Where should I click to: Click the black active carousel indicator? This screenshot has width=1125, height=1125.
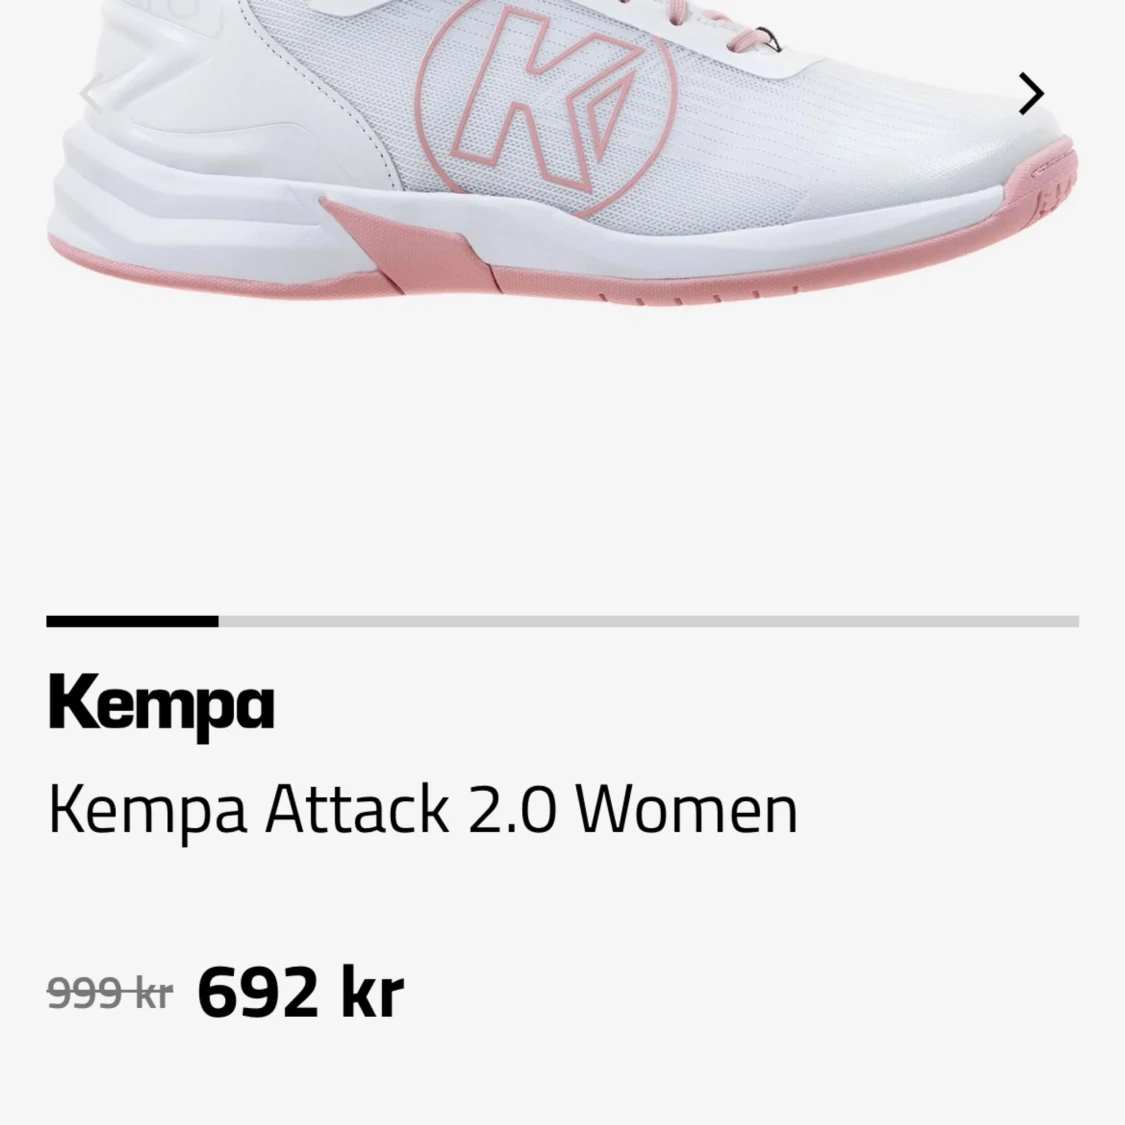coord(133,621)
